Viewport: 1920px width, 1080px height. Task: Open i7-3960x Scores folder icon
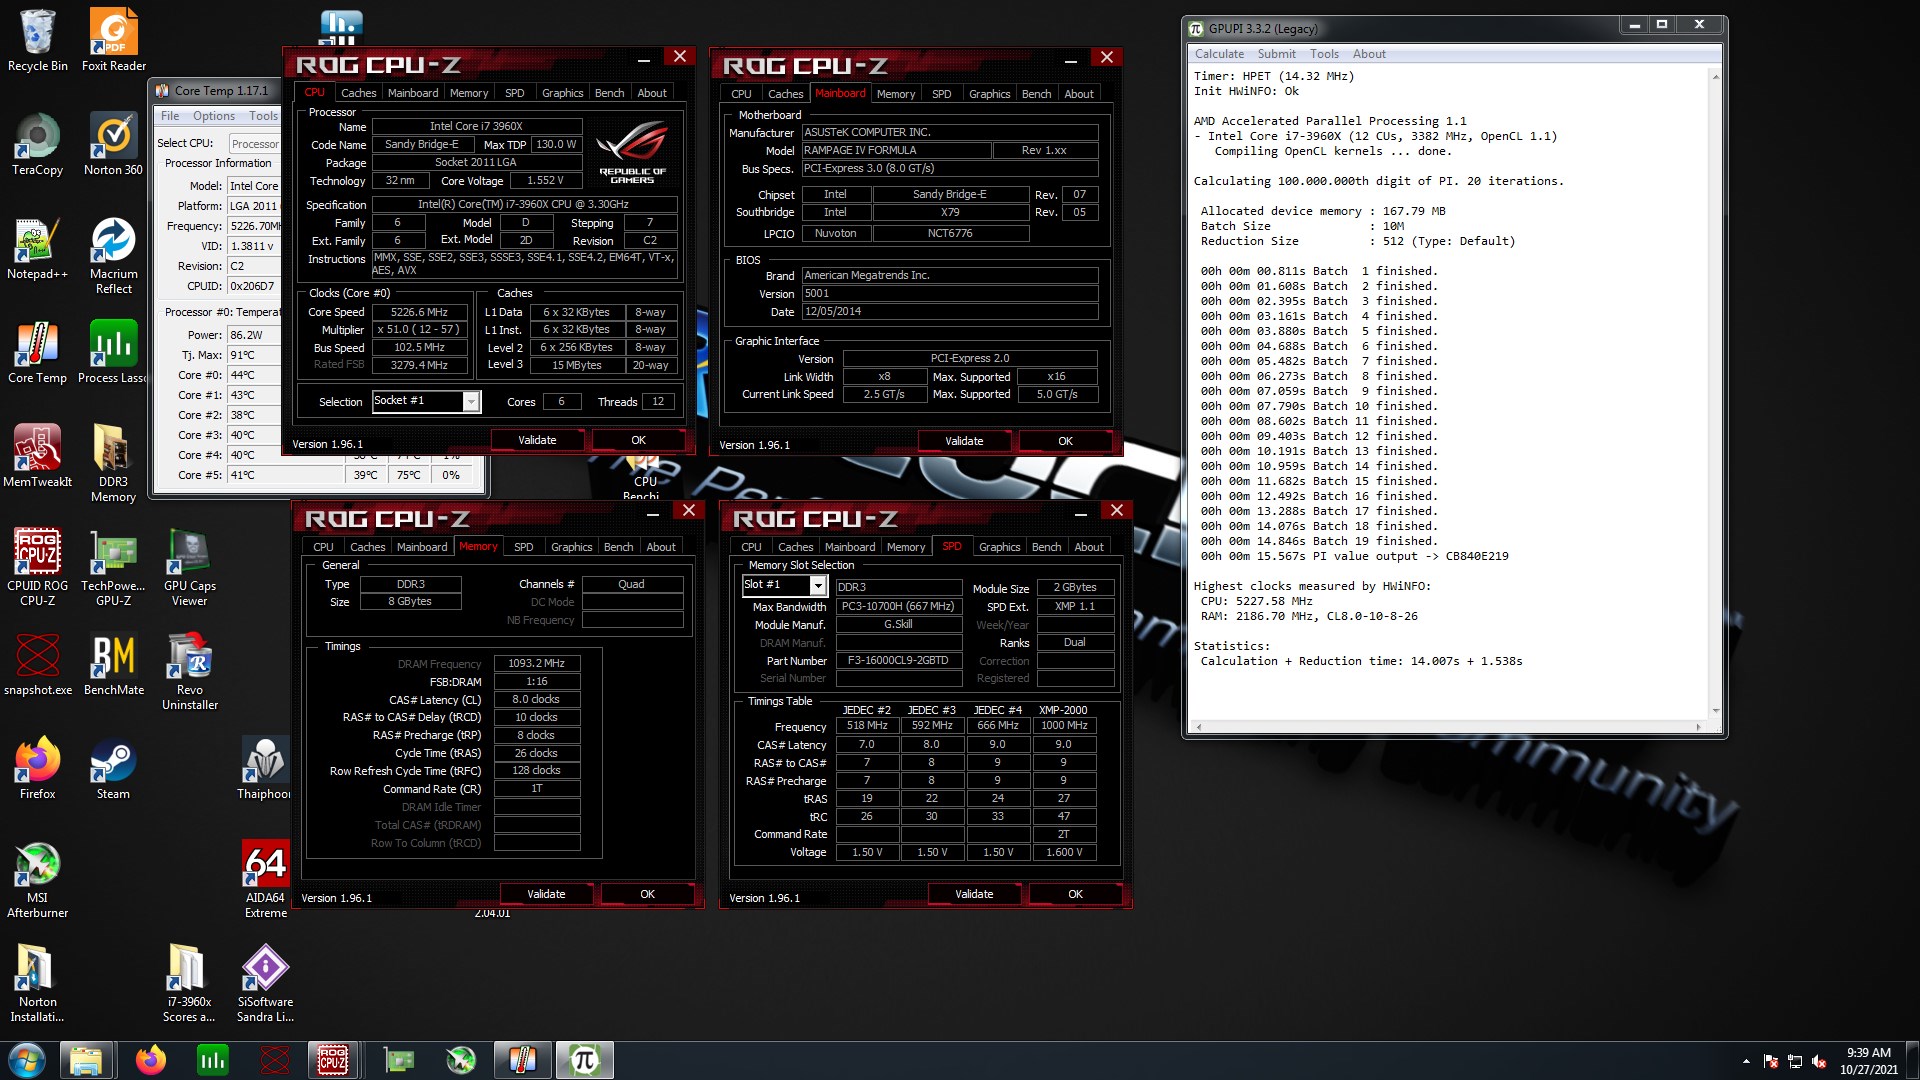[x=190, y=983]
